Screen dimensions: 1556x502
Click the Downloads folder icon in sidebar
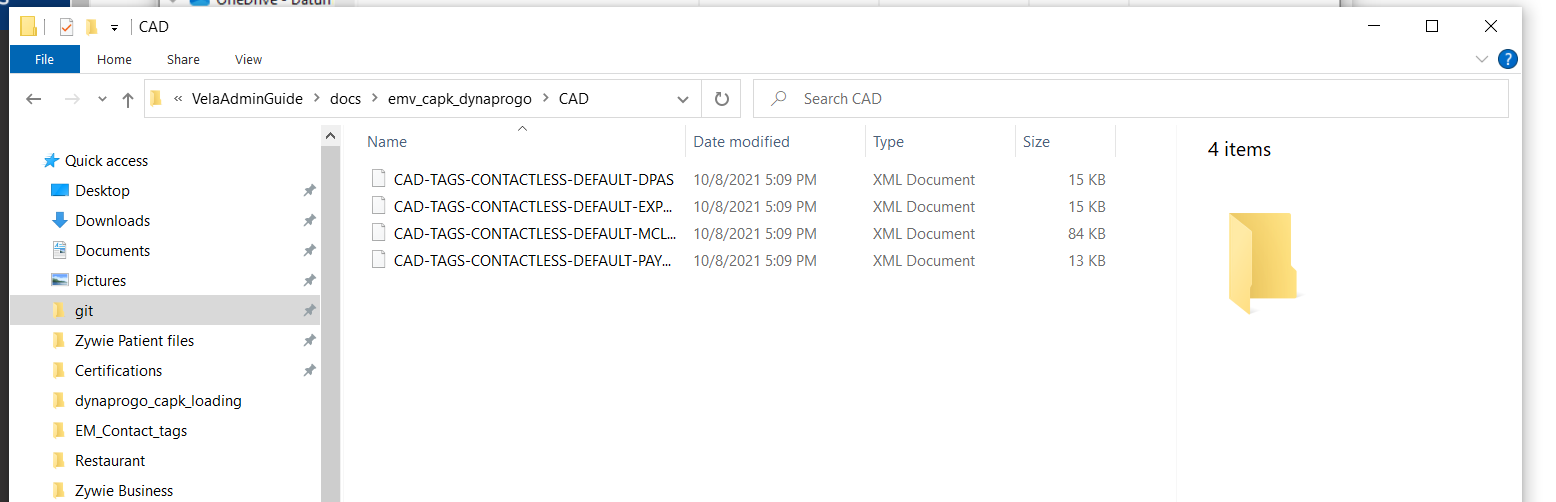[x=59, y=221]
